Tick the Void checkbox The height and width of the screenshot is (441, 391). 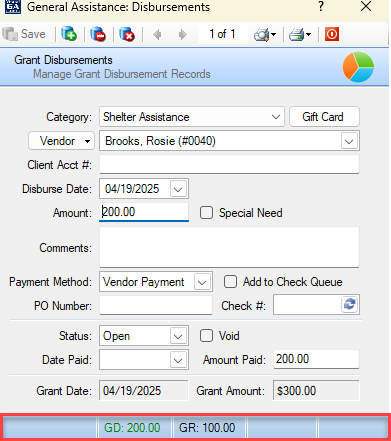(x=206, y=336)
